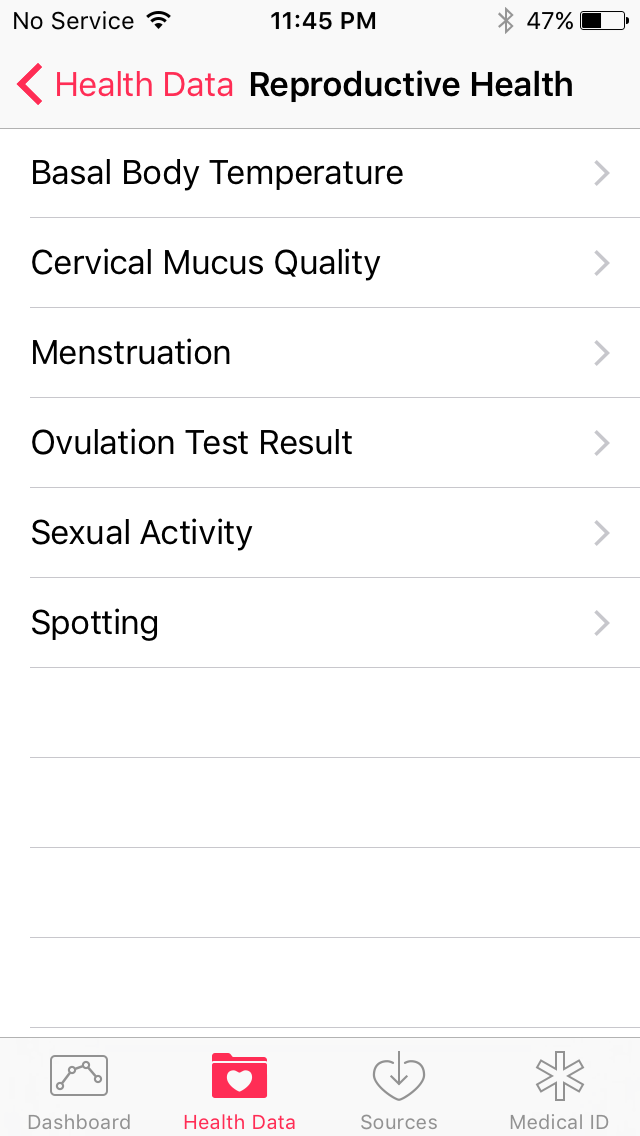Switch to the Sources tab label
Image resolution: width=640 pixels, height=1136 pixels.
coord(399,1122)
